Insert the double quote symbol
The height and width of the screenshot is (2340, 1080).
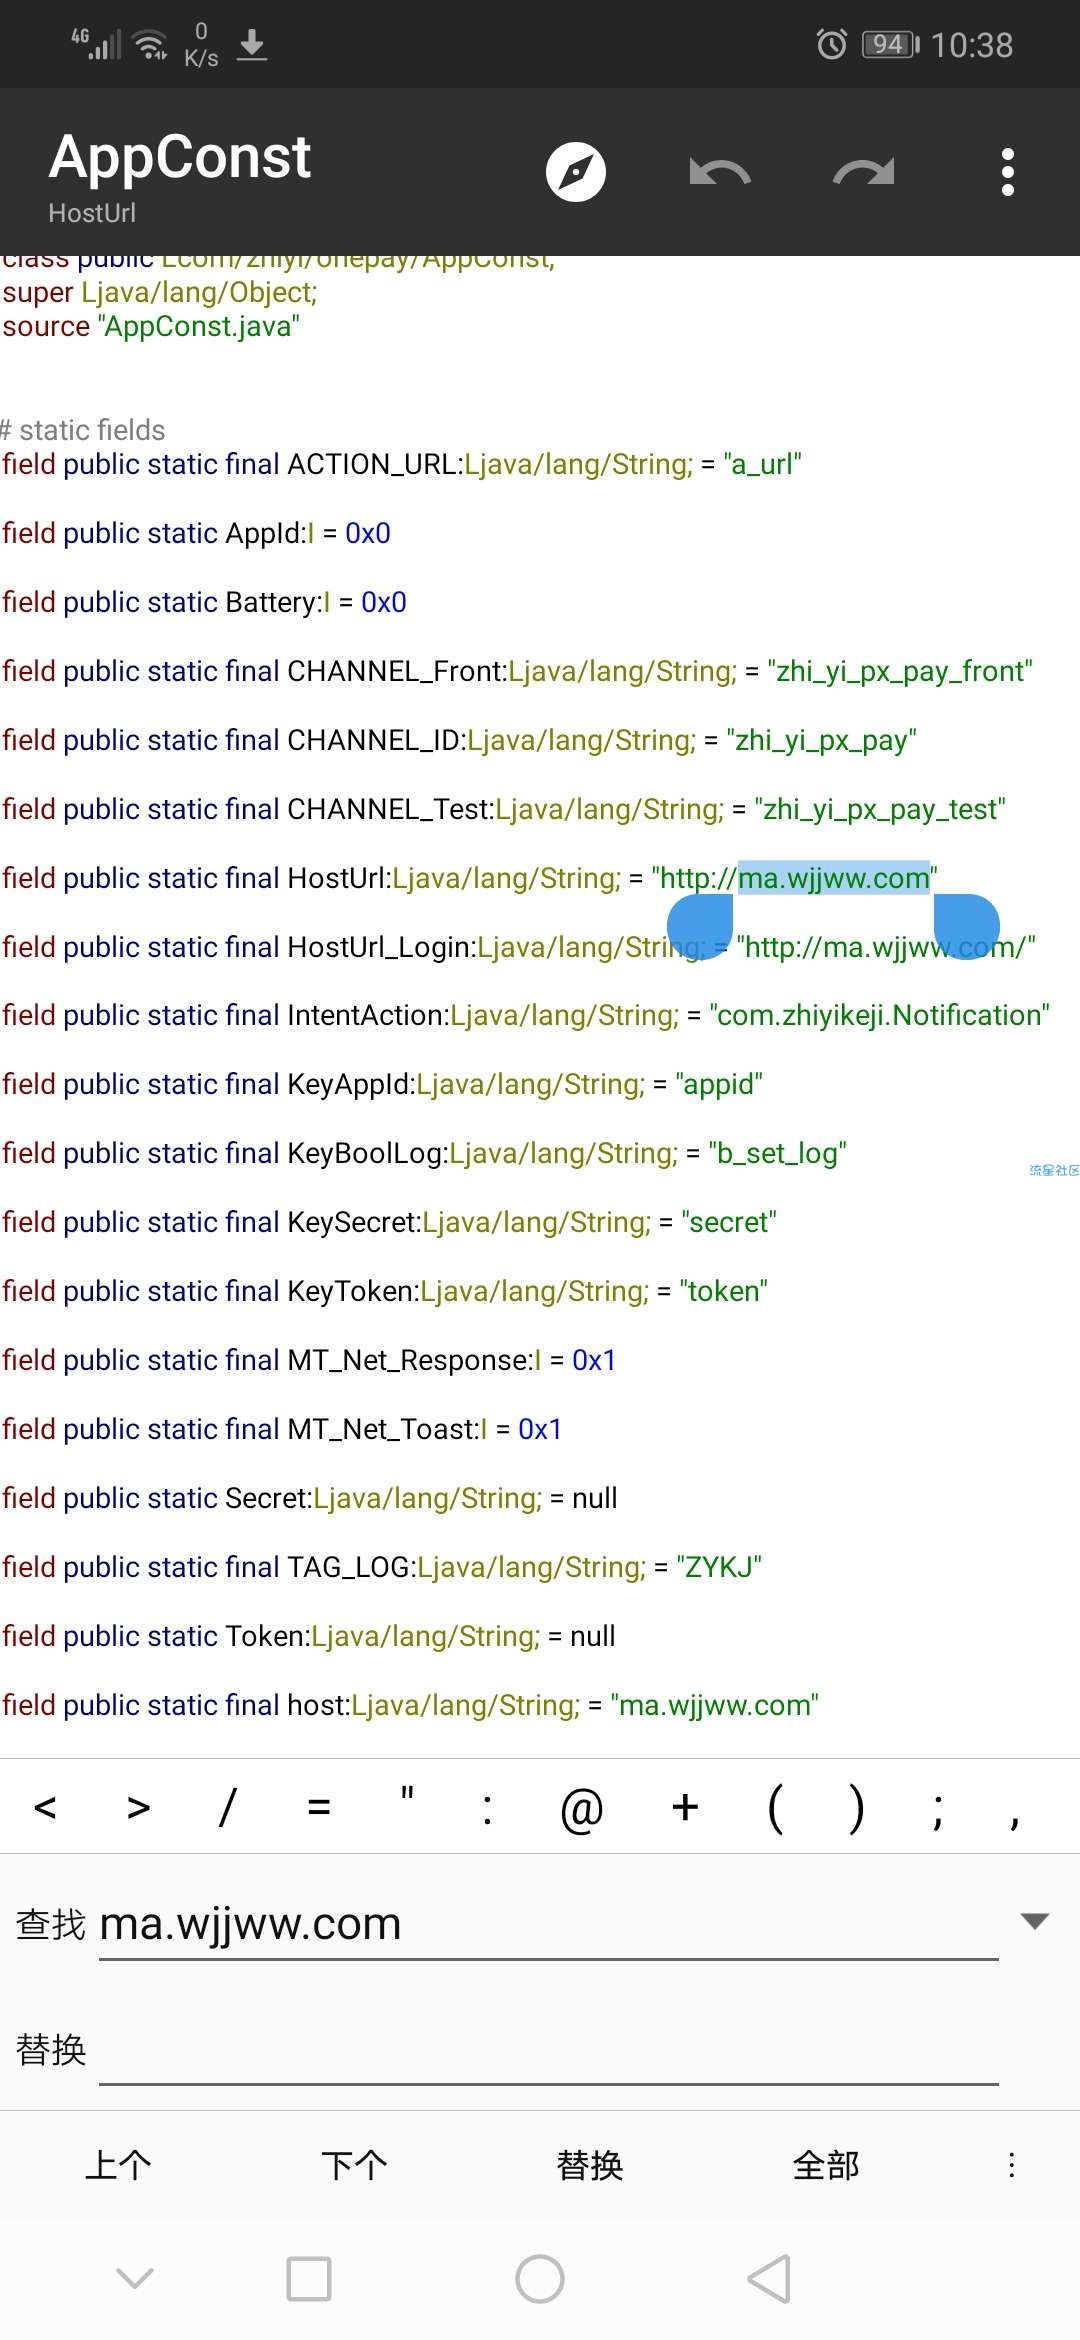(407, 1794)
